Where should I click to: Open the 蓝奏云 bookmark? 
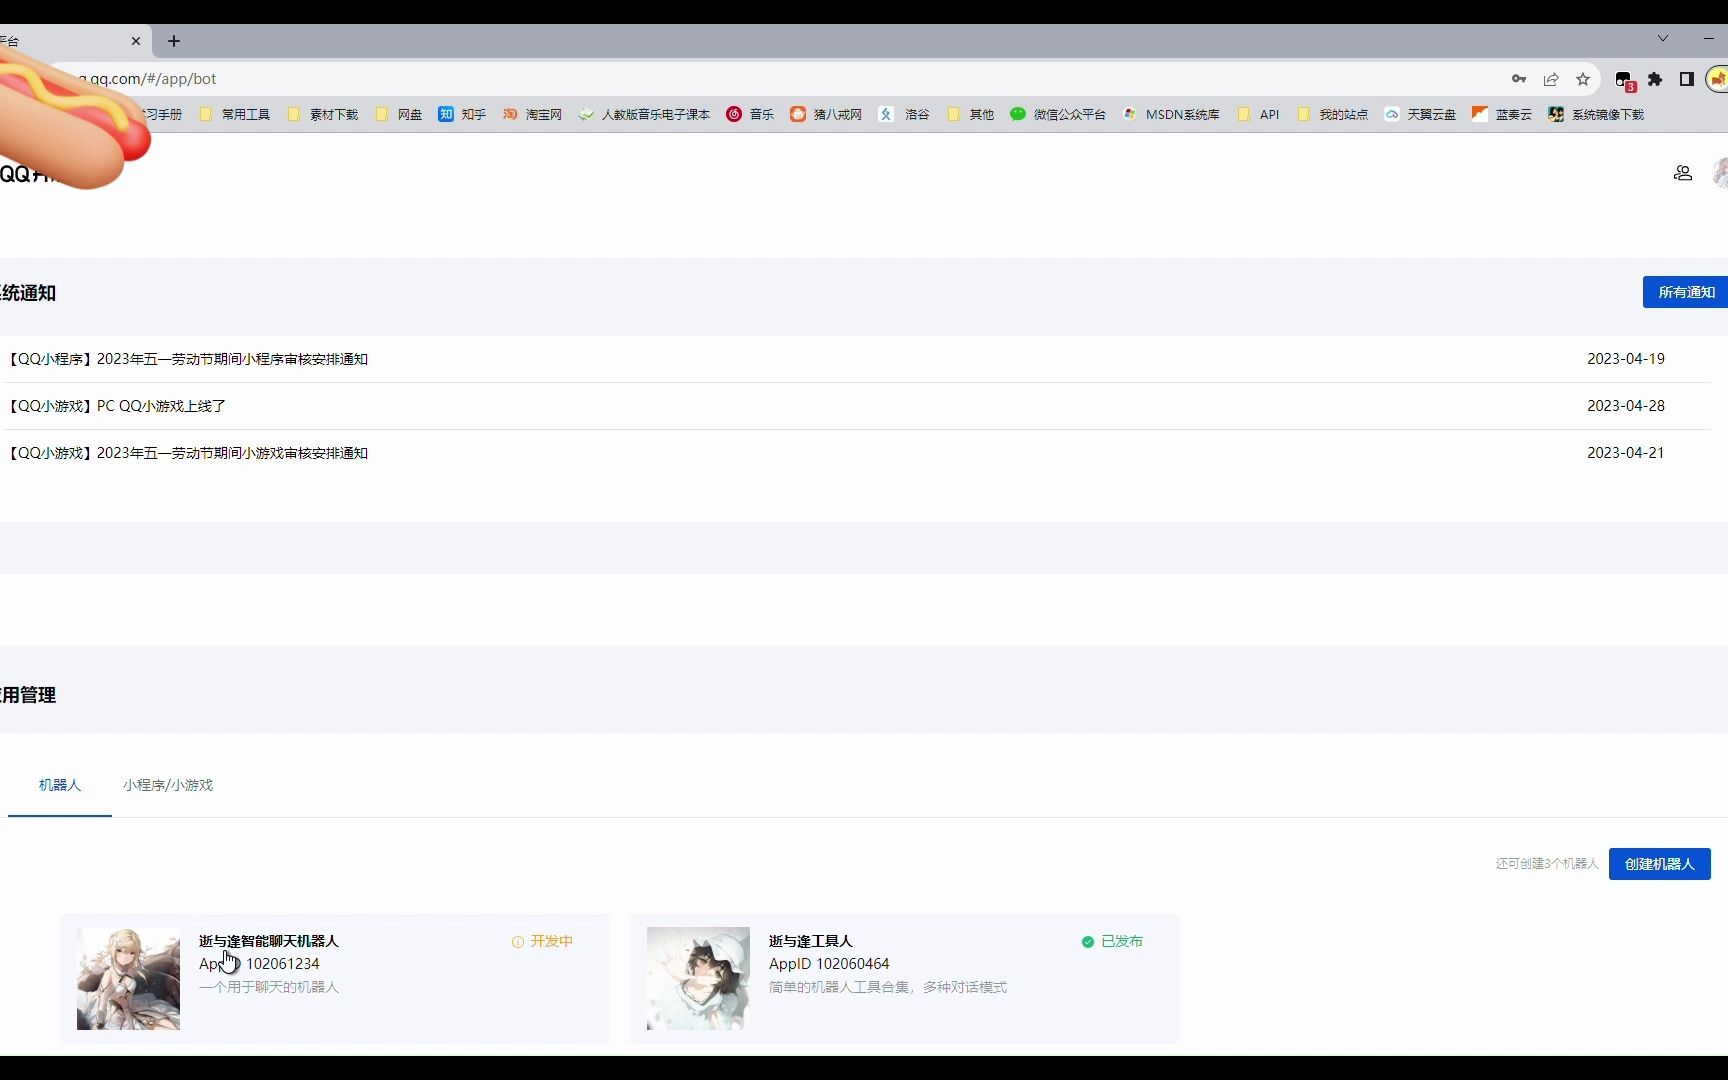pos(1502,115)
